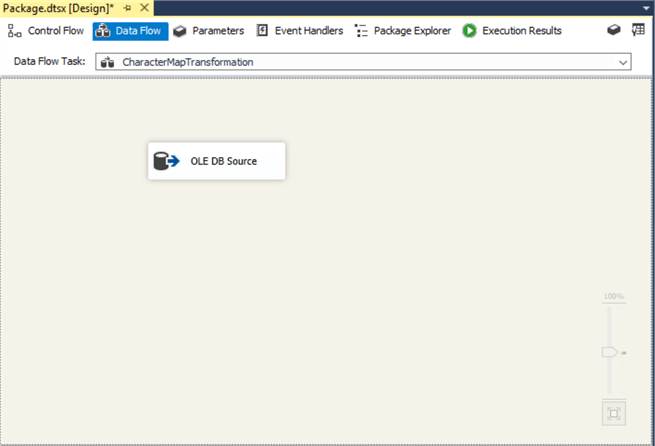The height and width of the screenshot is (446, 655).
Task: Click the 100% zoom level label
Action: (x=614, y=296)
